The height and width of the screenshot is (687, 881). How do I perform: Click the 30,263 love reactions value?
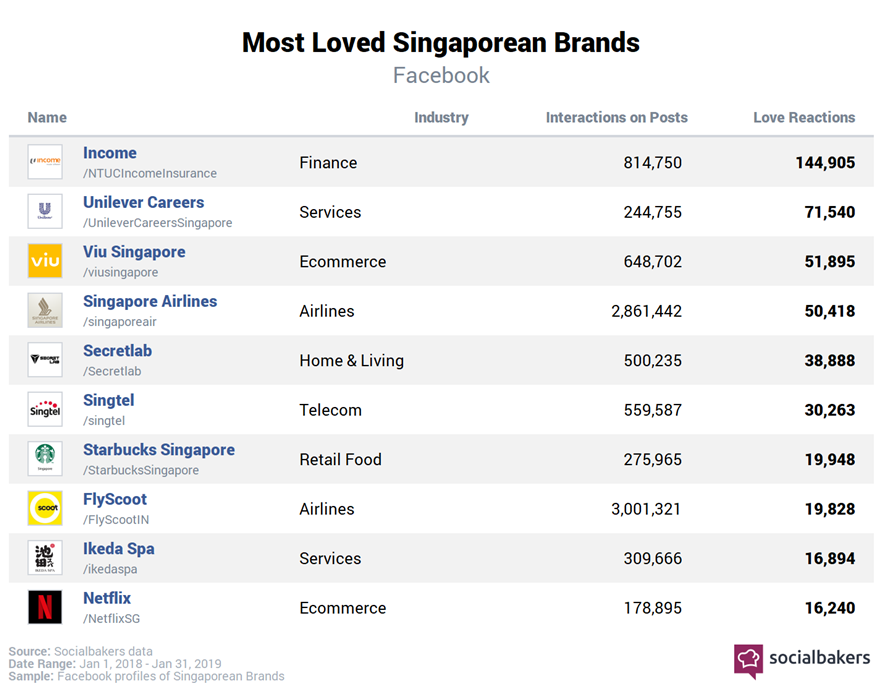(x=830, y=410)
